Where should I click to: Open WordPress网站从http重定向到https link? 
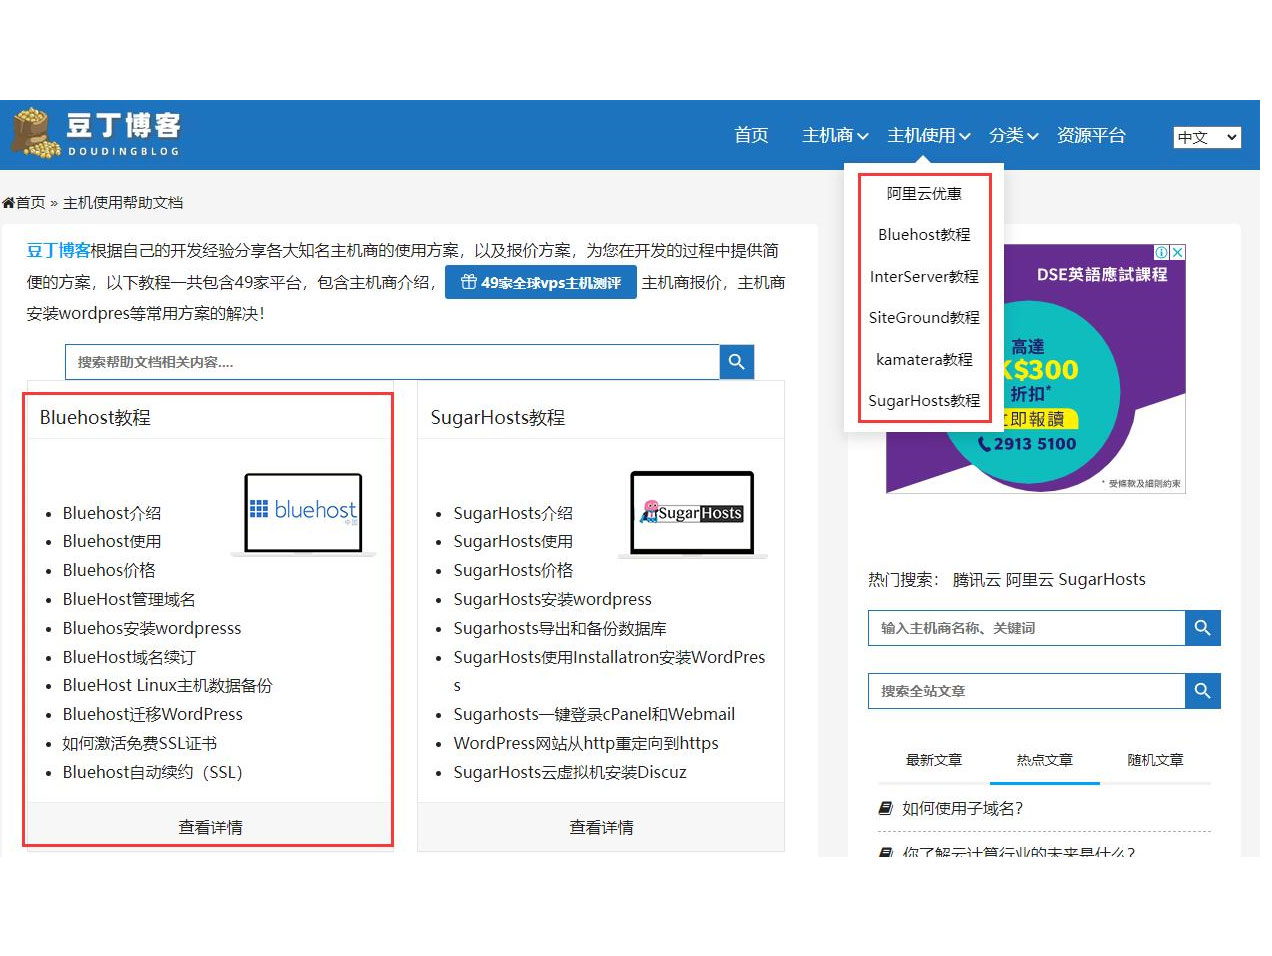pyautogui.click(x=586, y=743)
